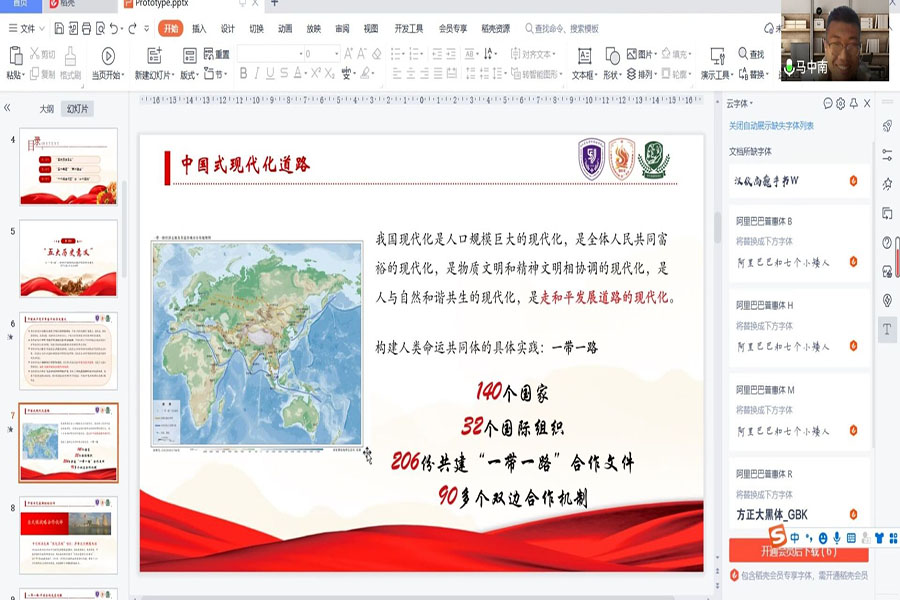Click the New Slide (新建幻灯片) icon
Screen dimensions: 900x600
click(154, 56)
